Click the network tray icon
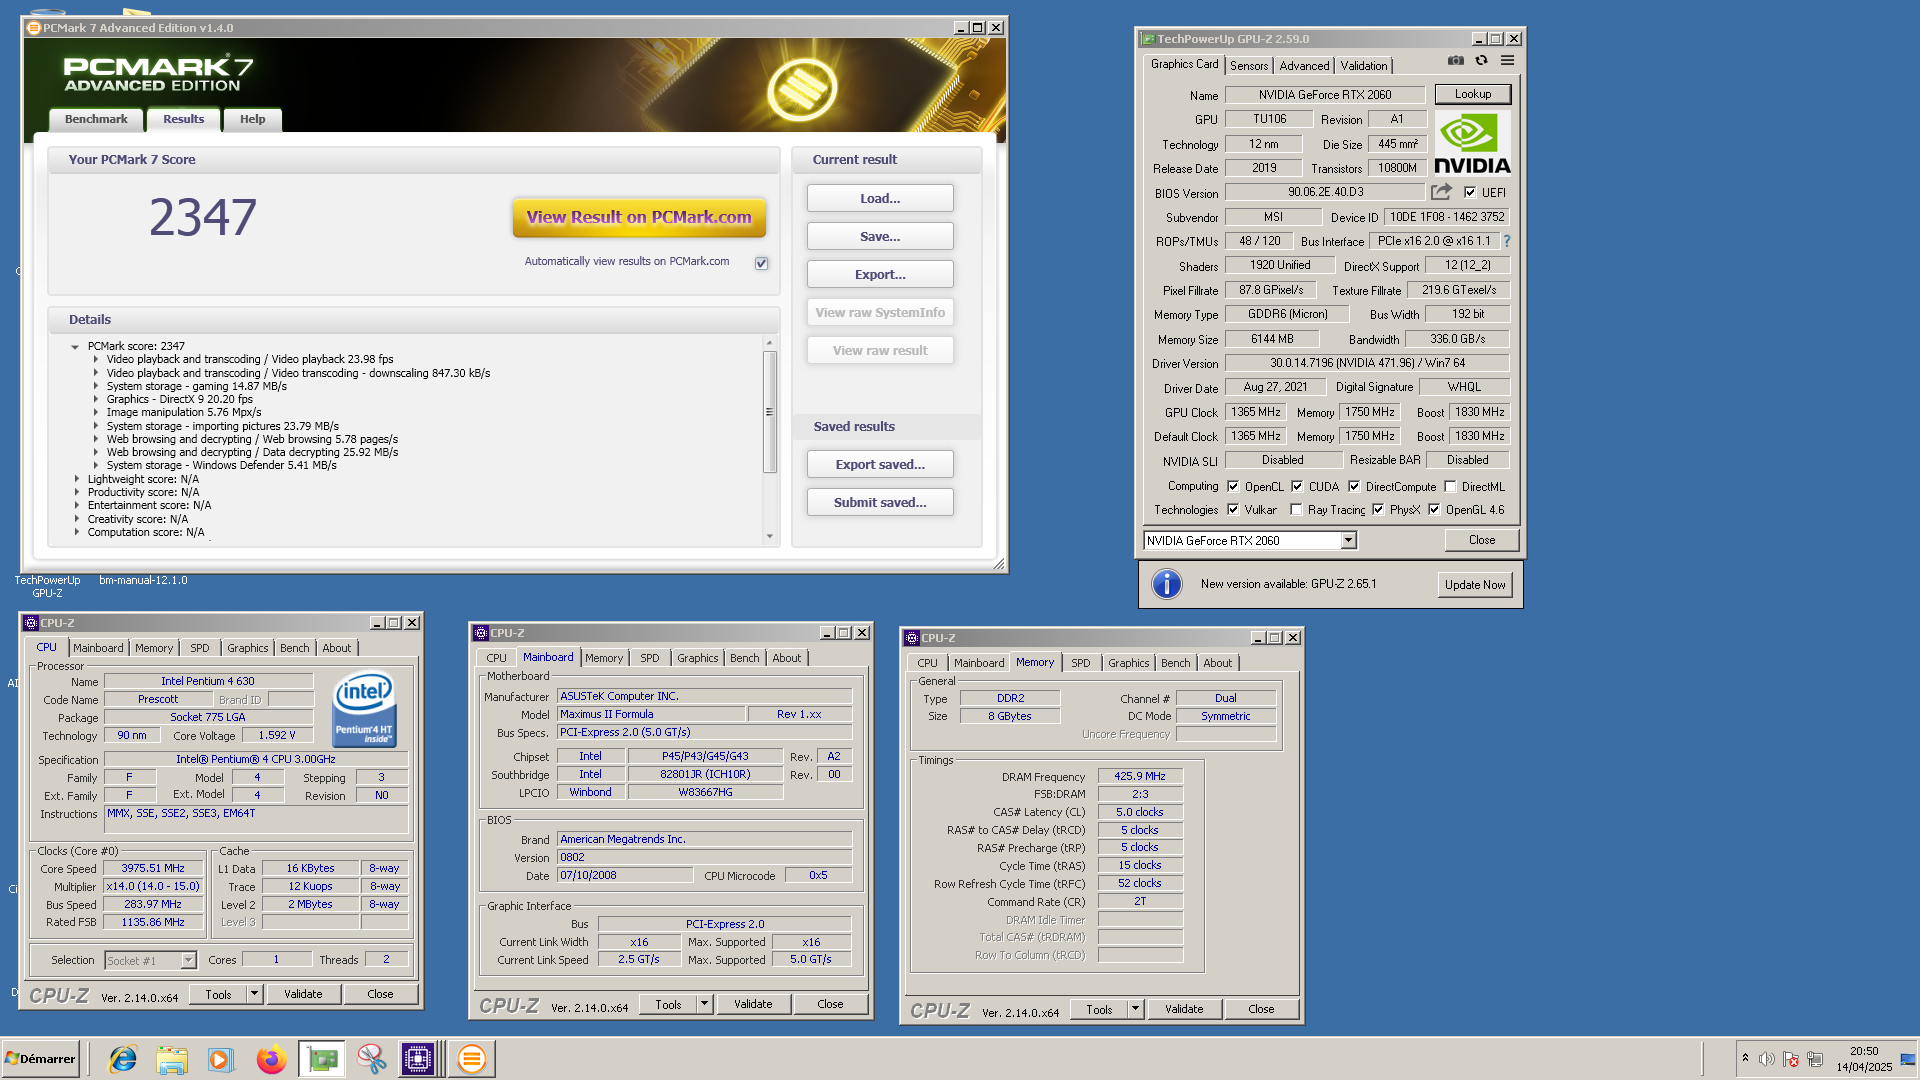 1814,1059
